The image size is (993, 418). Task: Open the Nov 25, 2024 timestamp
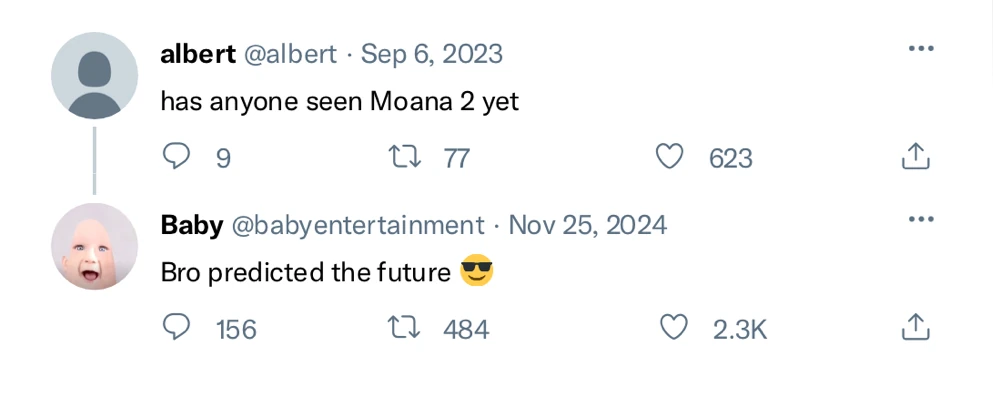tap(588, 225)
